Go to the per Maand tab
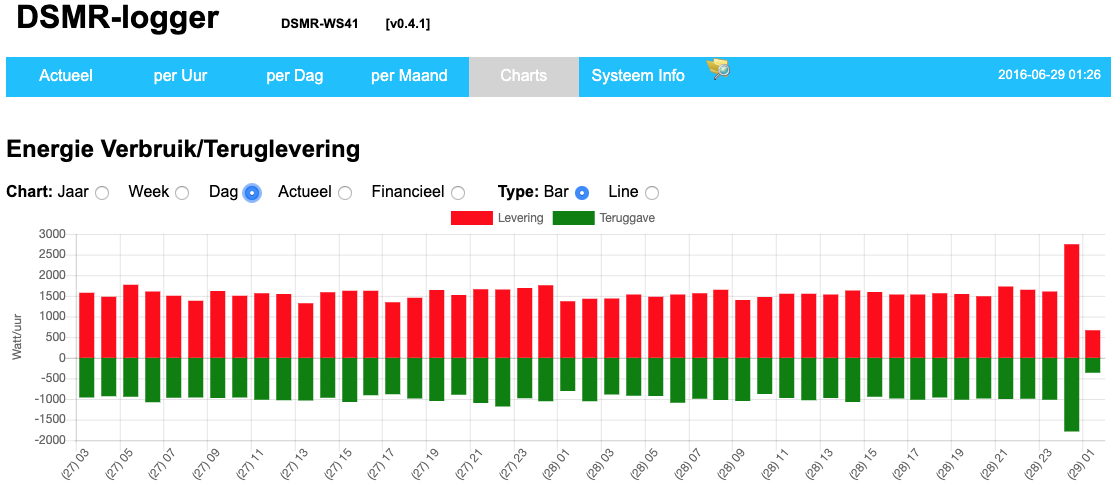The height and width of the screenshot is (492, 1116). pyautogui.click(x=409, y=76)
